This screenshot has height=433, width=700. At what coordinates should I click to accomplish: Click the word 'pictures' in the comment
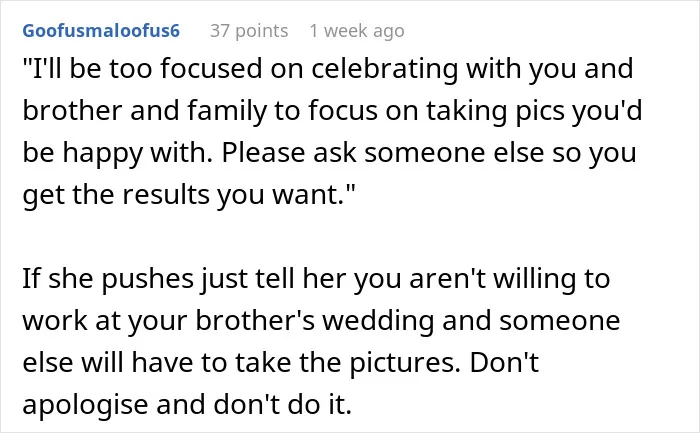(x=404, y=363)
